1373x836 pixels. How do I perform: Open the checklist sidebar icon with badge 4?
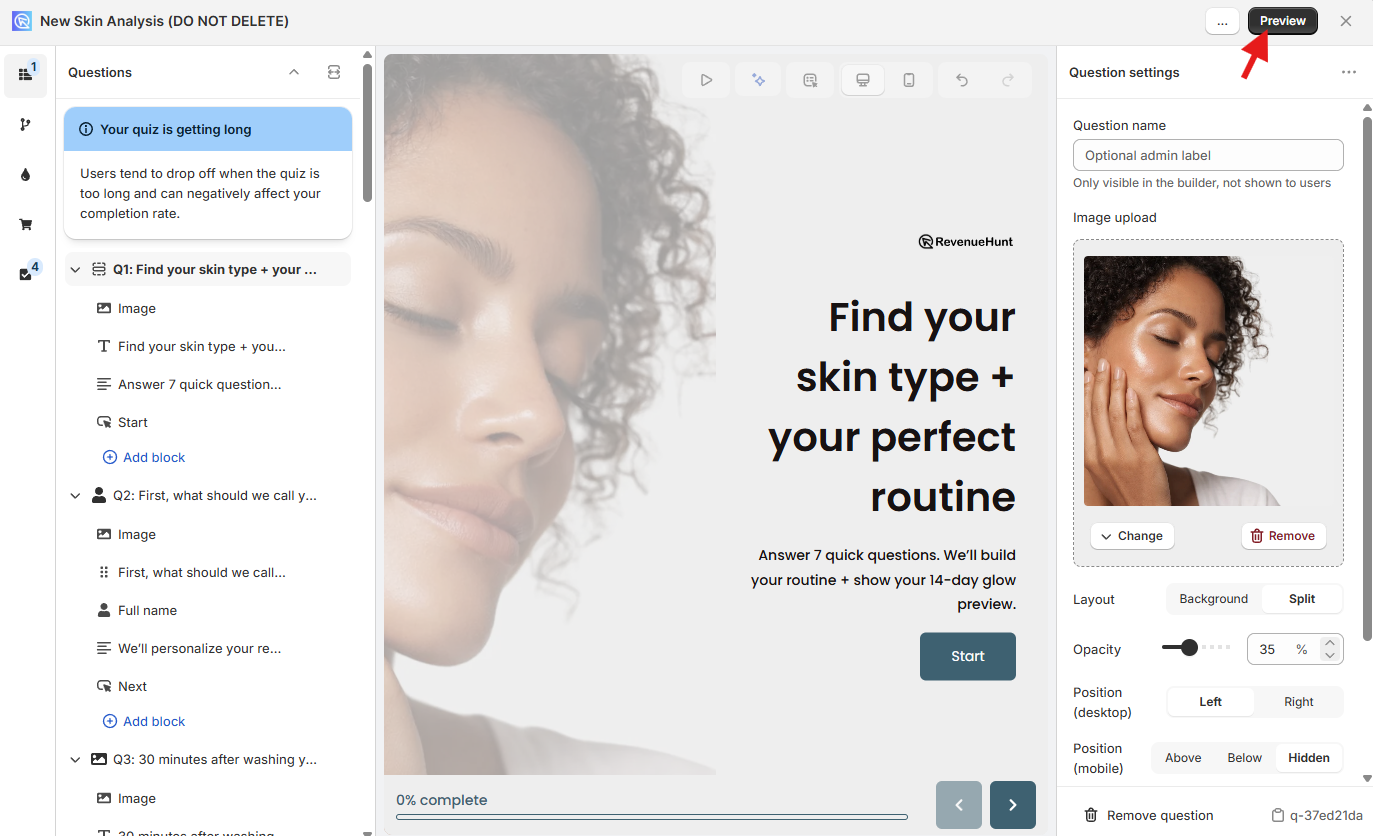tap(25, 275)
